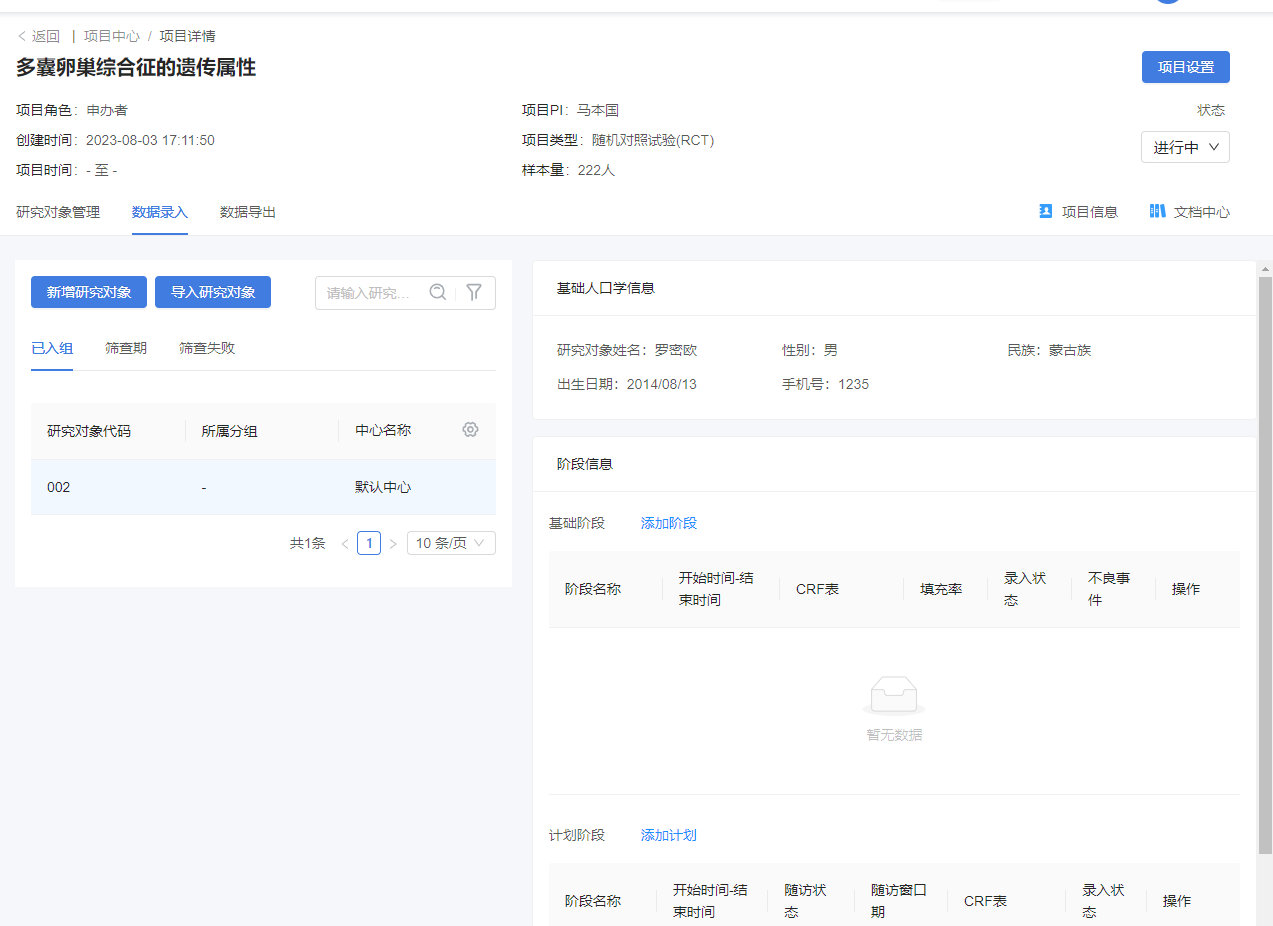Click the 项目设置 button
Screen dimensions: 1273x926
click(x=1185, y=67)
